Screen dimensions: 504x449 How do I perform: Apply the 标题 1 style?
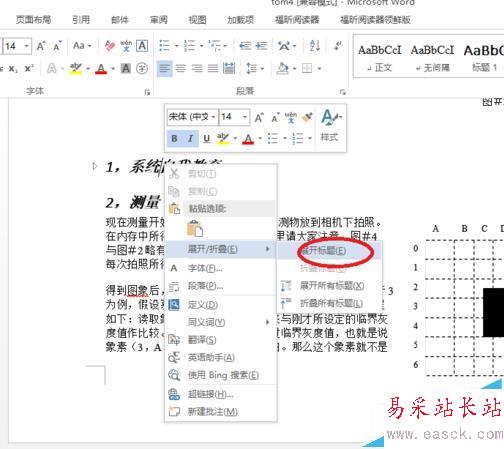click(x=484, y=57)
